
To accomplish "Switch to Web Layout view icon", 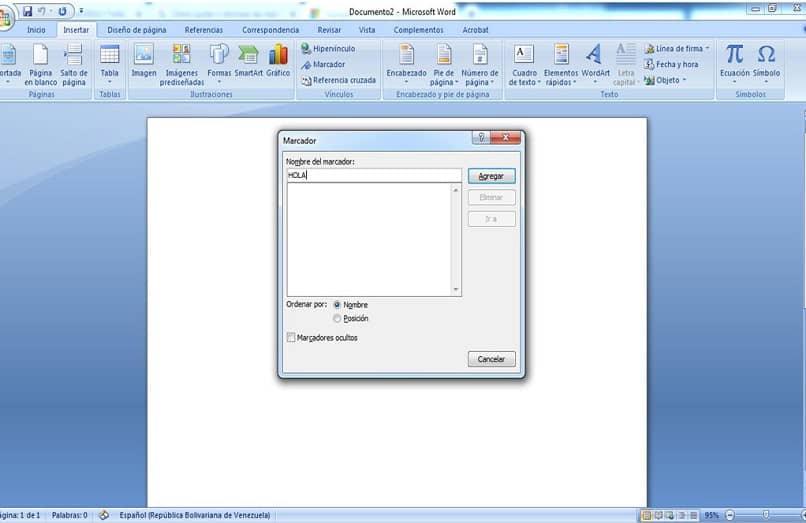I will pyautogui.click(x=670, y=515).
